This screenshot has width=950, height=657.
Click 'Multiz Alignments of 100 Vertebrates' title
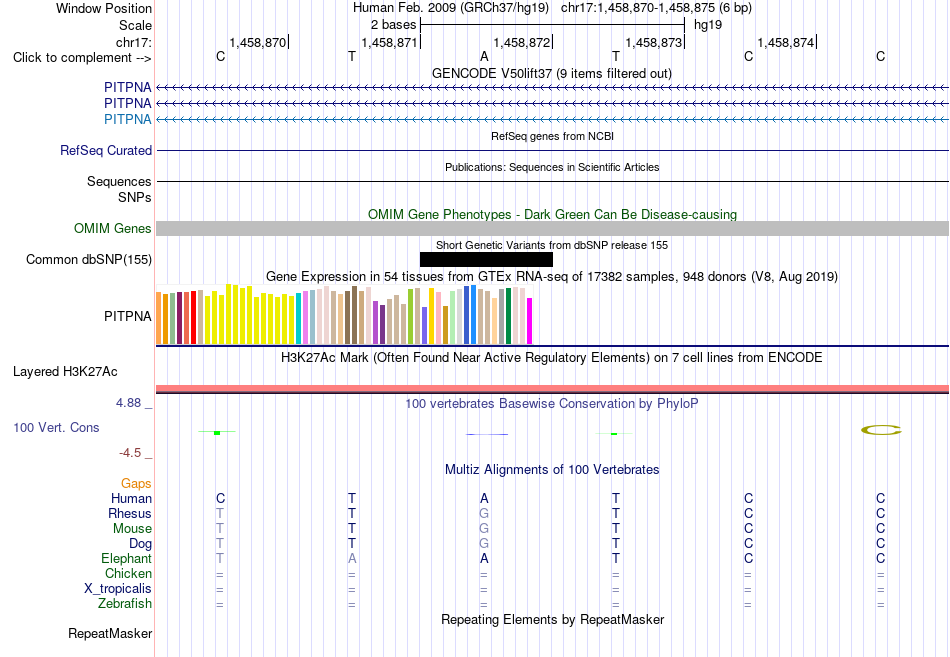pos(552,470)
